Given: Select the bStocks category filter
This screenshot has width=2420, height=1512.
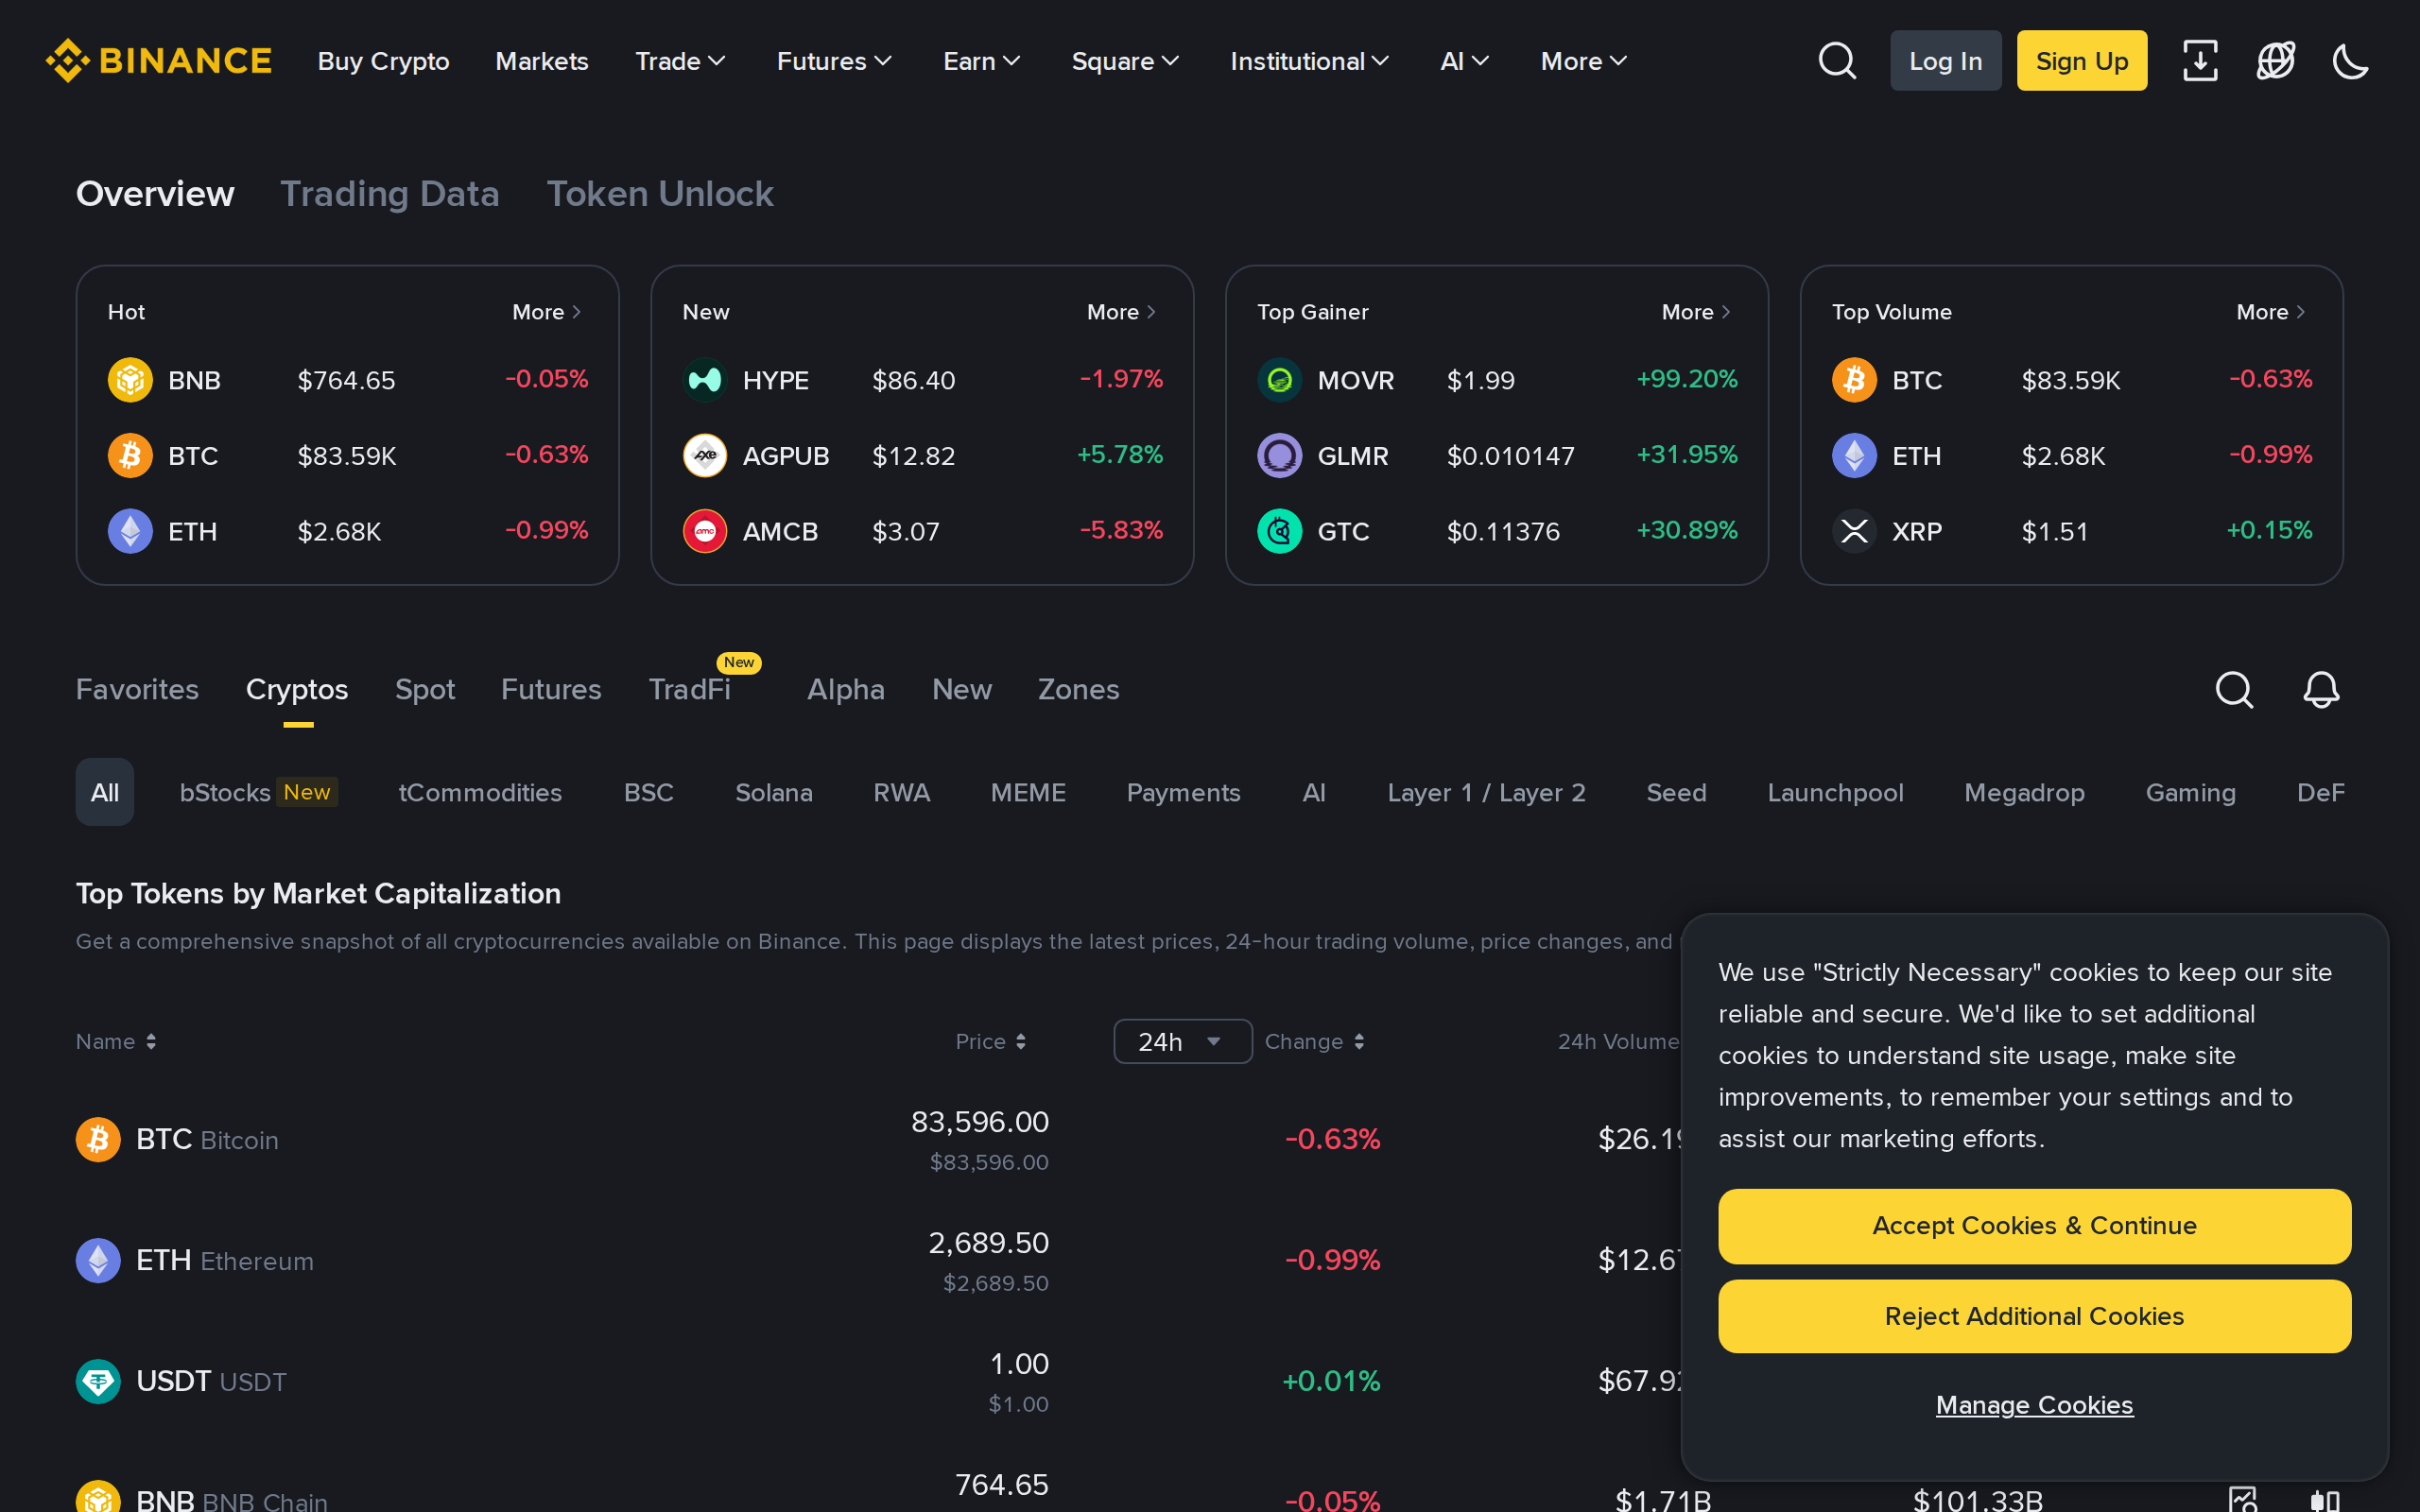Looking at the screenshot, I should pos(258,792).
